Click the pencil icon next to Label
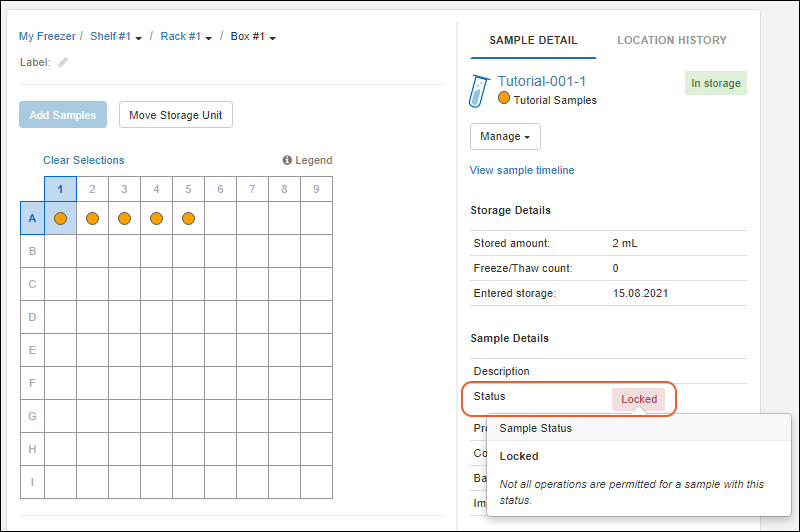Screen dimensions: 800x532 tap(63, 62)
